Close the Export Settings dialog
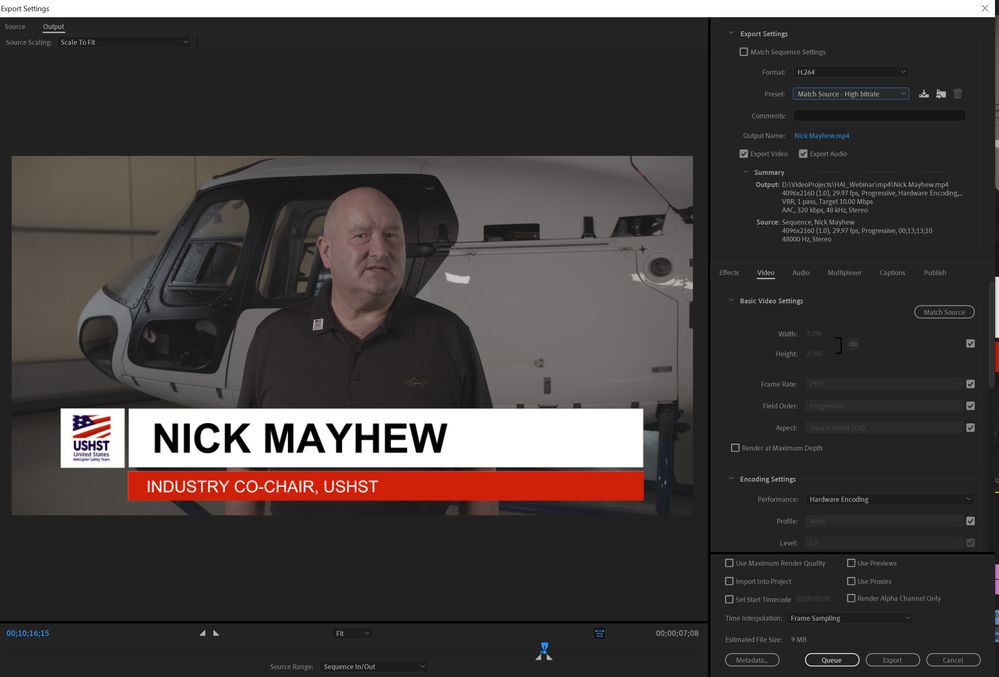The height and width of the screenshot is (677, 999). (985, 8)
